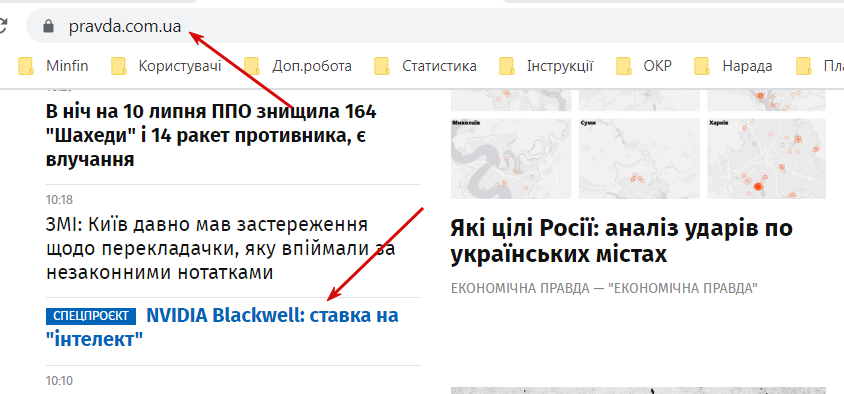
Task: Open the Статистика bookmark folder
Action: coord(425,66)
